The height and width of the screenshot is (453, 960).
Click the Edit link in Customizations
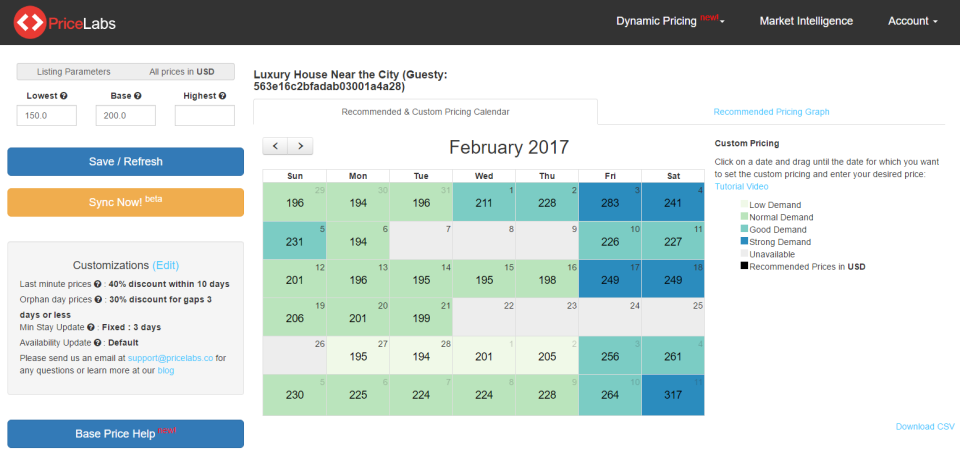coord(166,265)
